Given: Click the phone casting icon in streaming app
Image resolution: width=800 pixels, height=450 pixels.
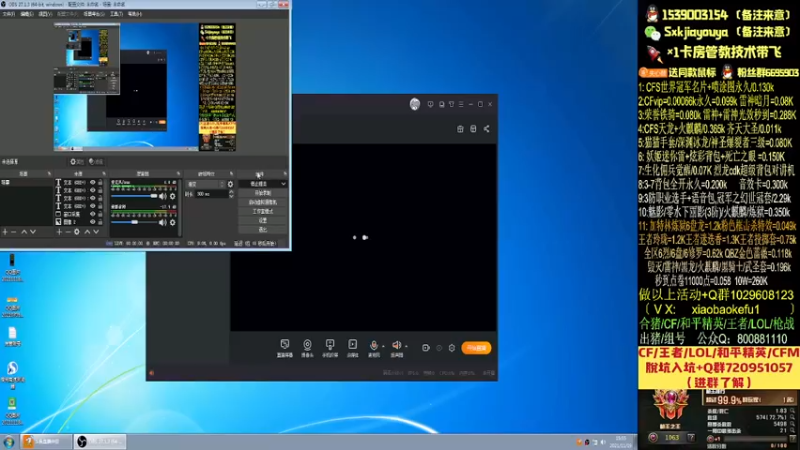Looking at the screenshot, I should click(330, 347).
